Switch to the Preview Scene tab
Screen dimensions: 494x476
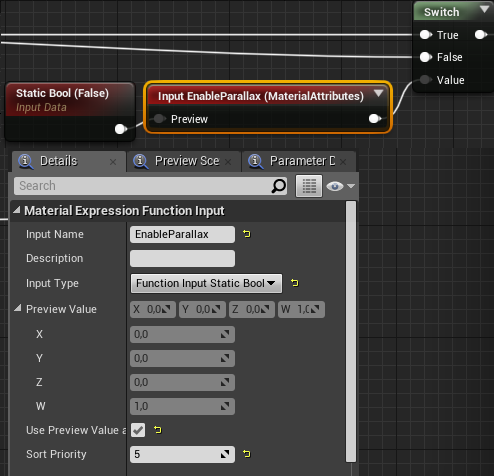click(183, 161)
